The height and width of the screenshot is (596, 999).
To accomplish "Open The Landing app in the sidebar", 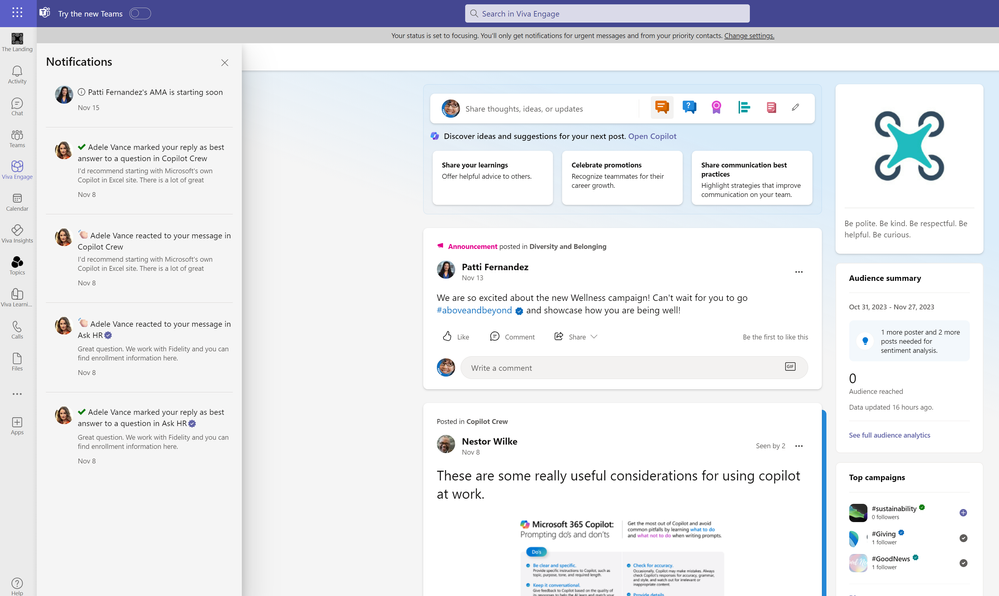I will coord(17,43).
